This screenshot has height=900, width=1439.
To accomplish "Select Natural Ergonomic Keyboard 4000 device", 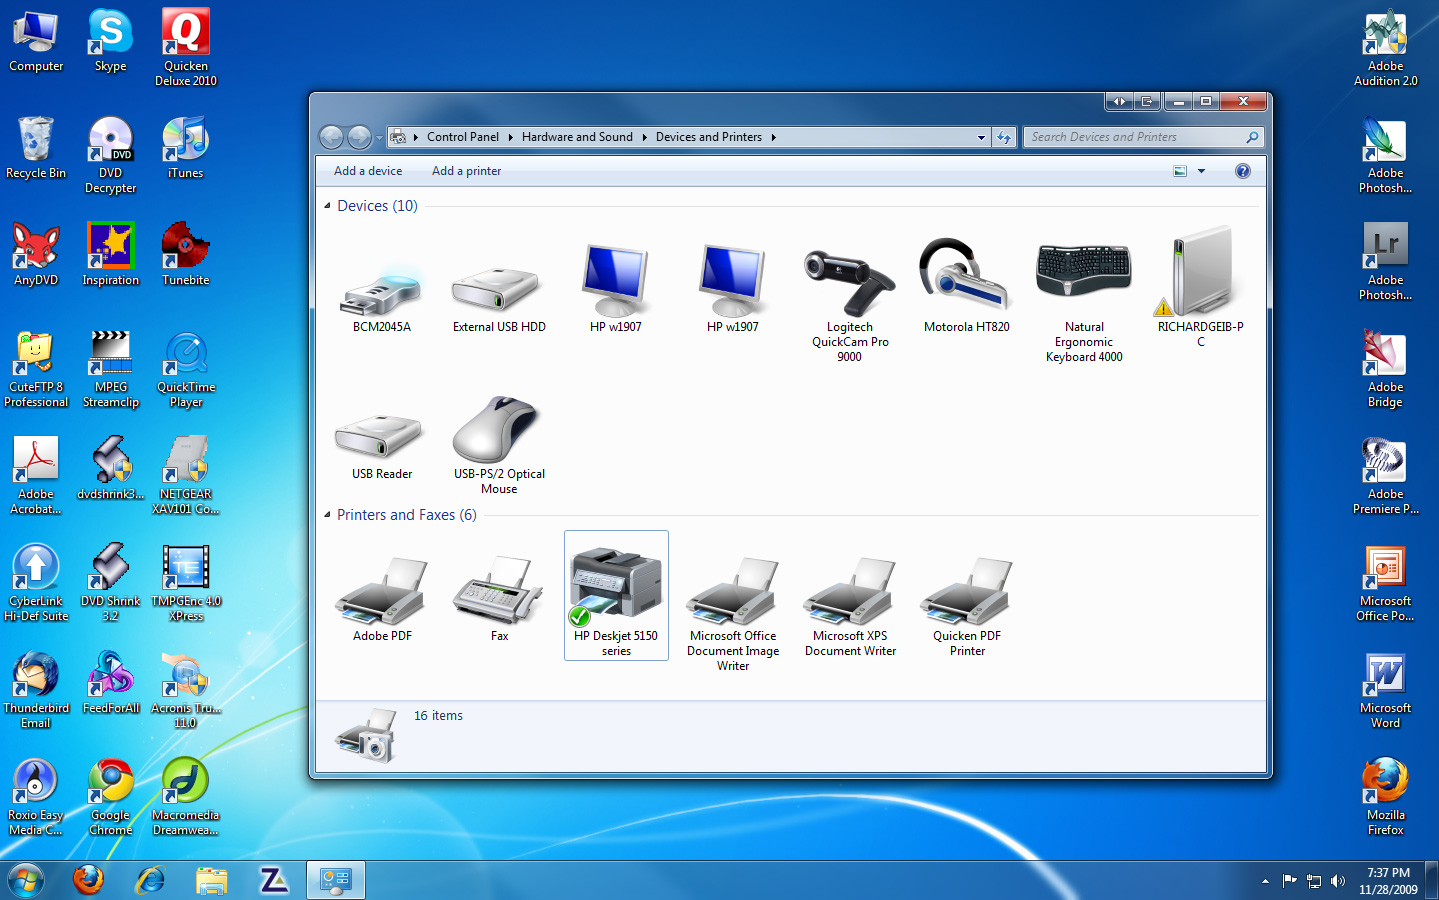I will (1084, 300).
